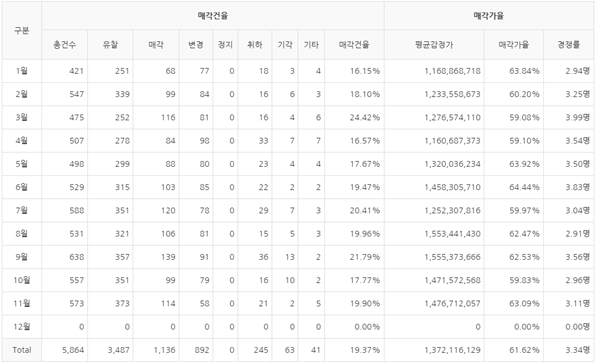Click the value 547 in 2월 row
The image size is (596, 363).
[76, 94]
